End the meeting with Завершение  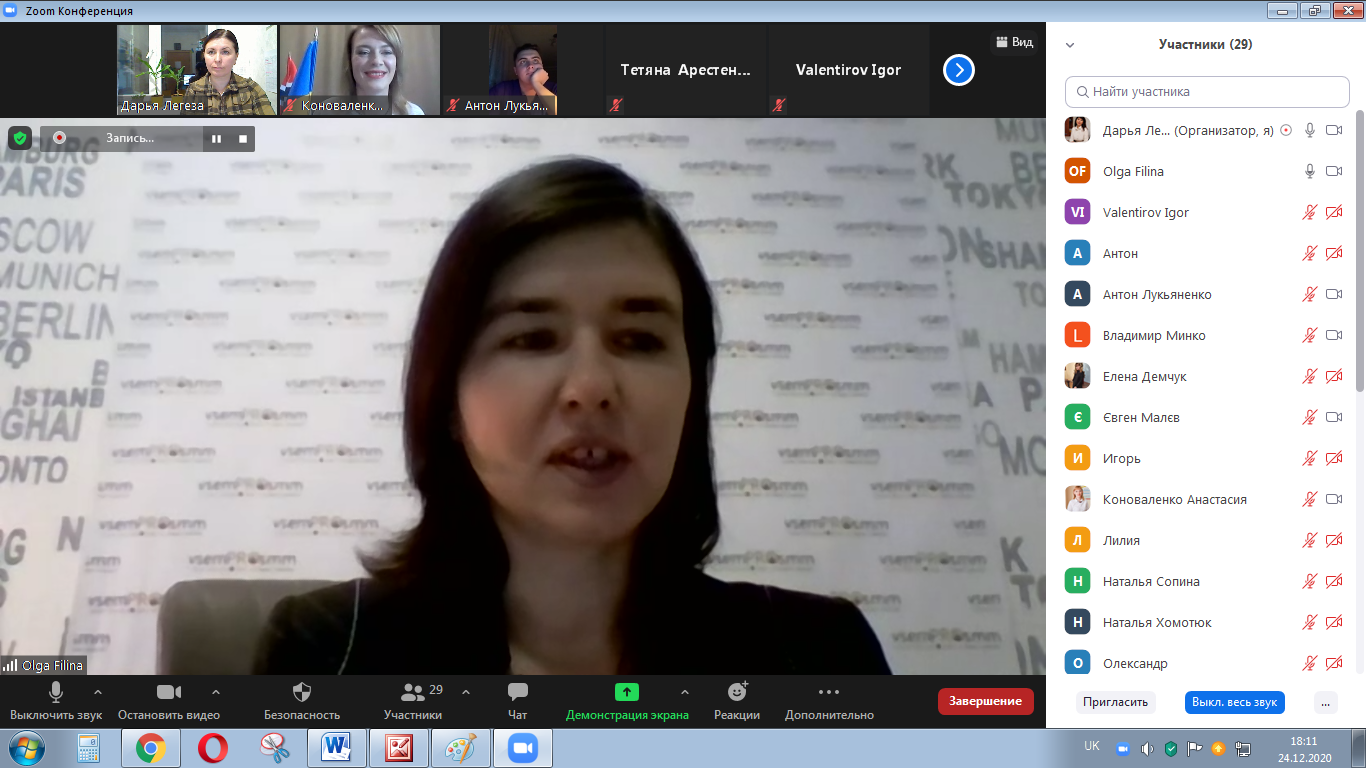click(x=986, y=701)
